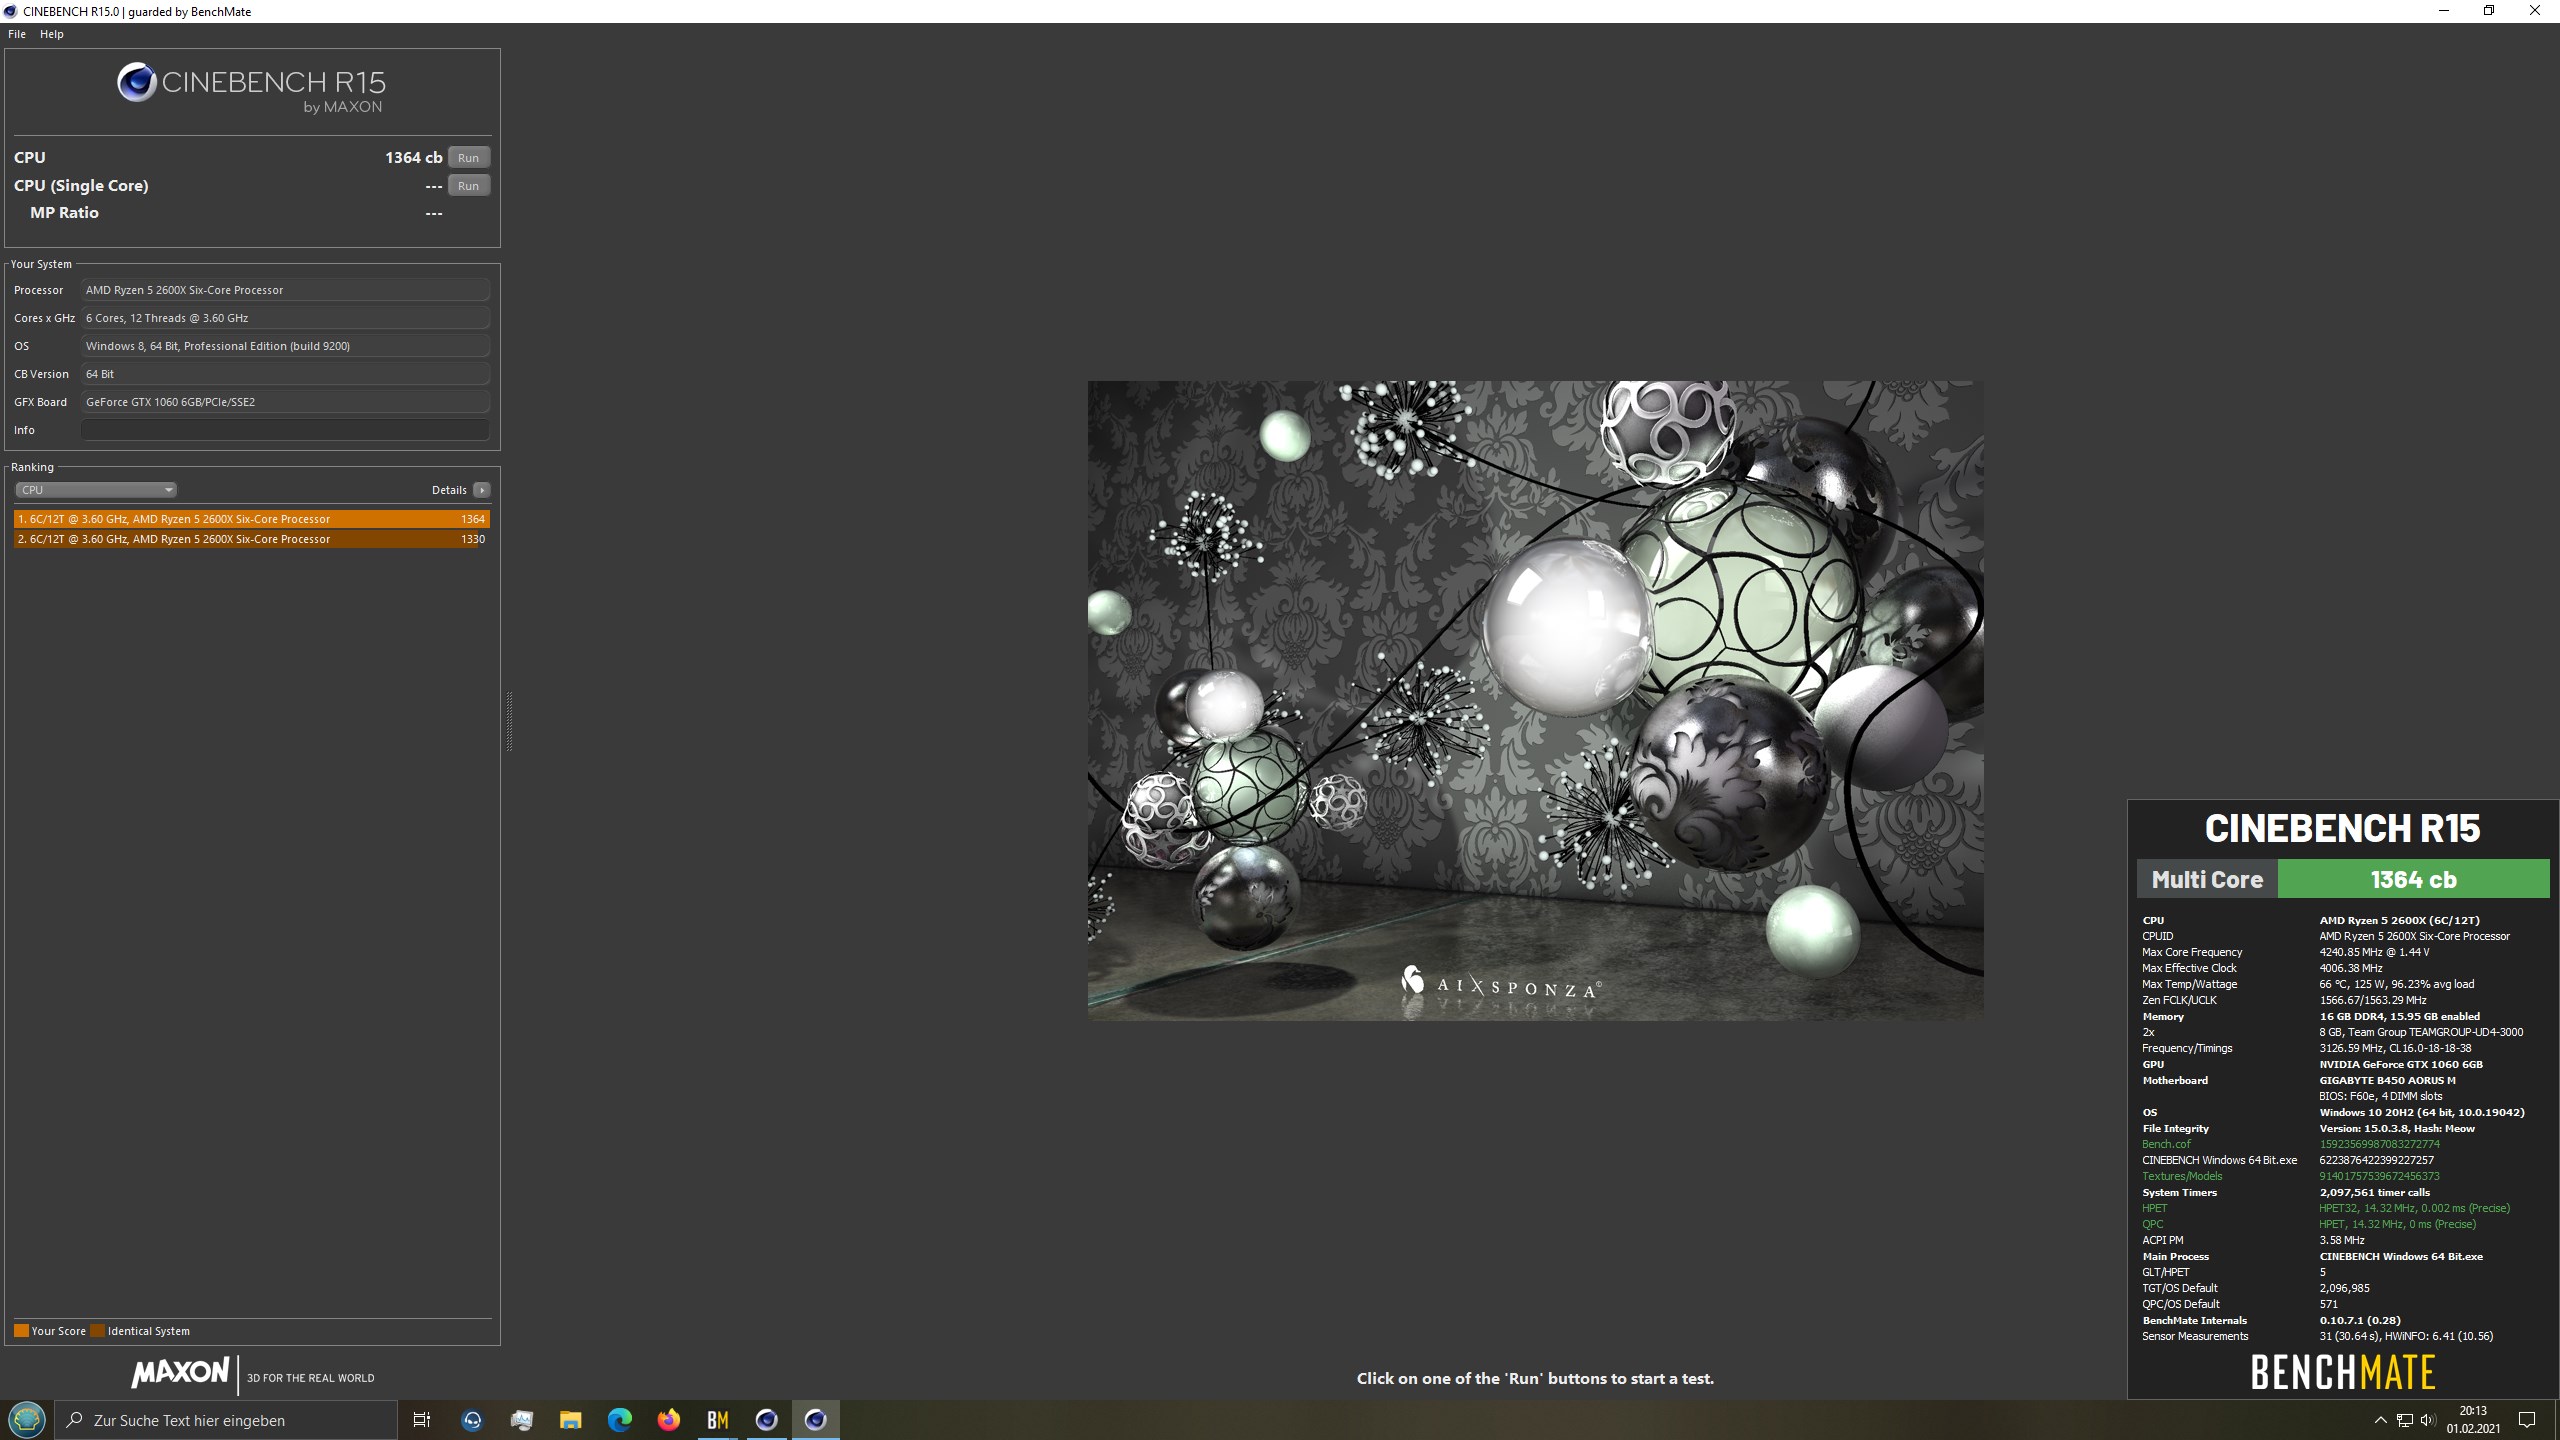Screen dimensions: 2560x1440
Task: Click the taskbar clock showing 20:13
Action: click(x=2473, y=1420)
